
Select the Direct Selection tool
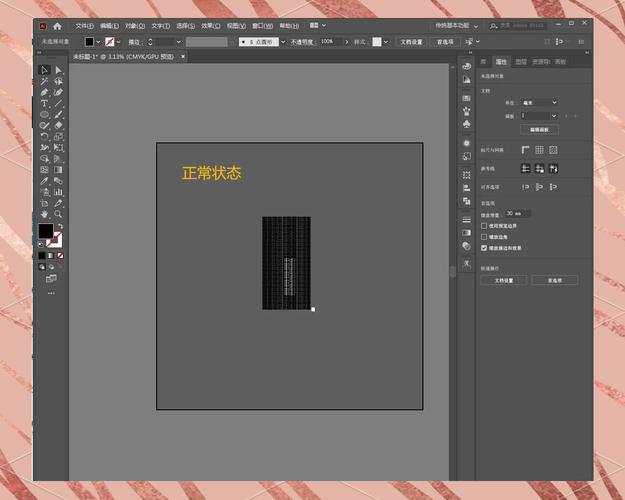[x=59, y=70]
